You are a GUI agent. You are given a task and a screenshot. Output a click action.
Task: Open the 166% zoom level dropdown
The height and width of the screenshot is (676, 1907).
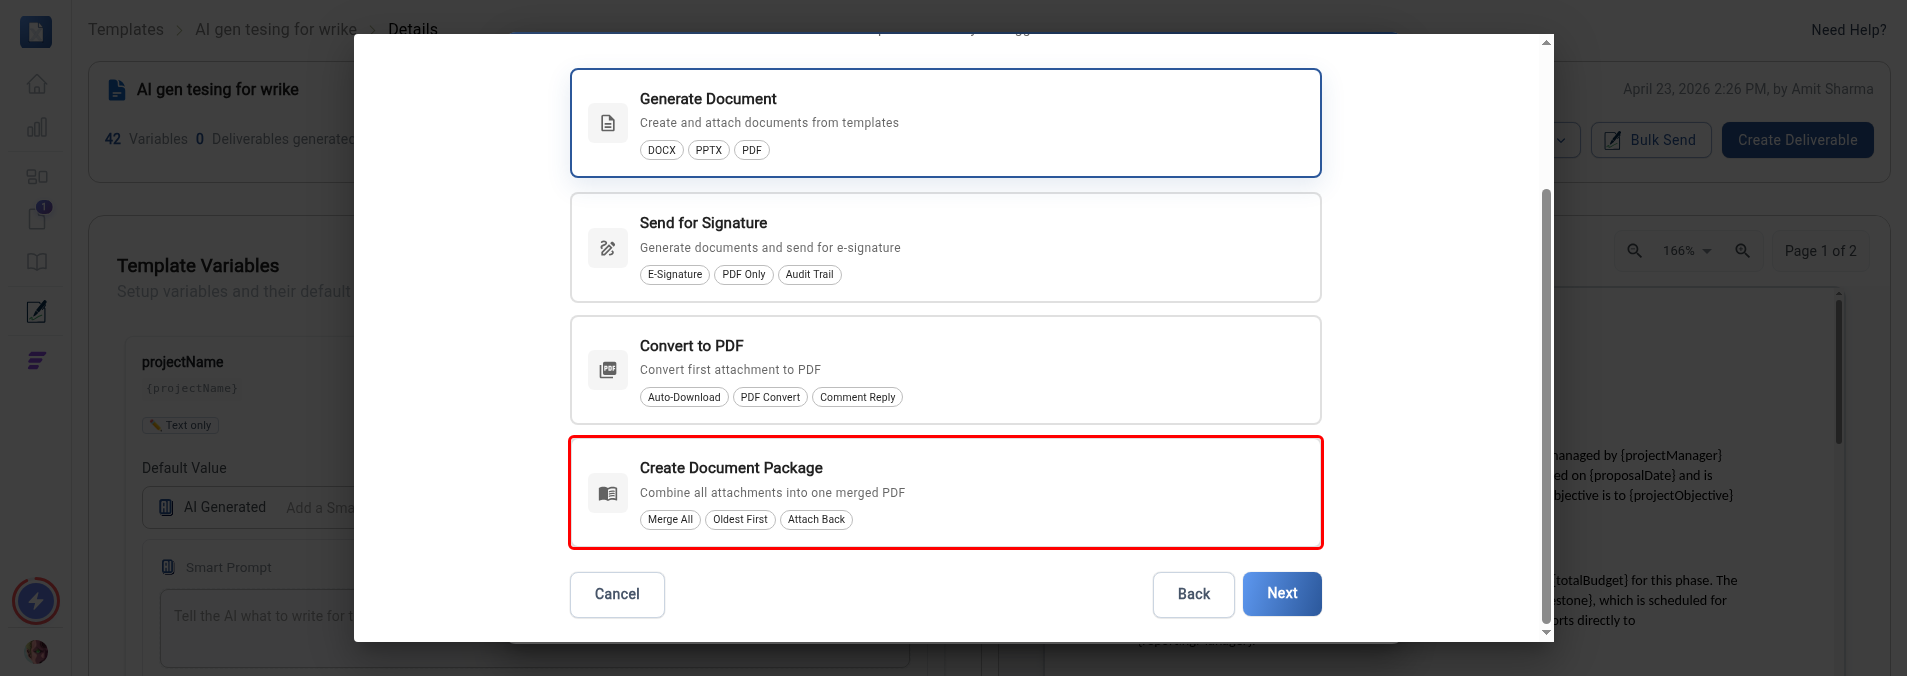coord(1687,251)
